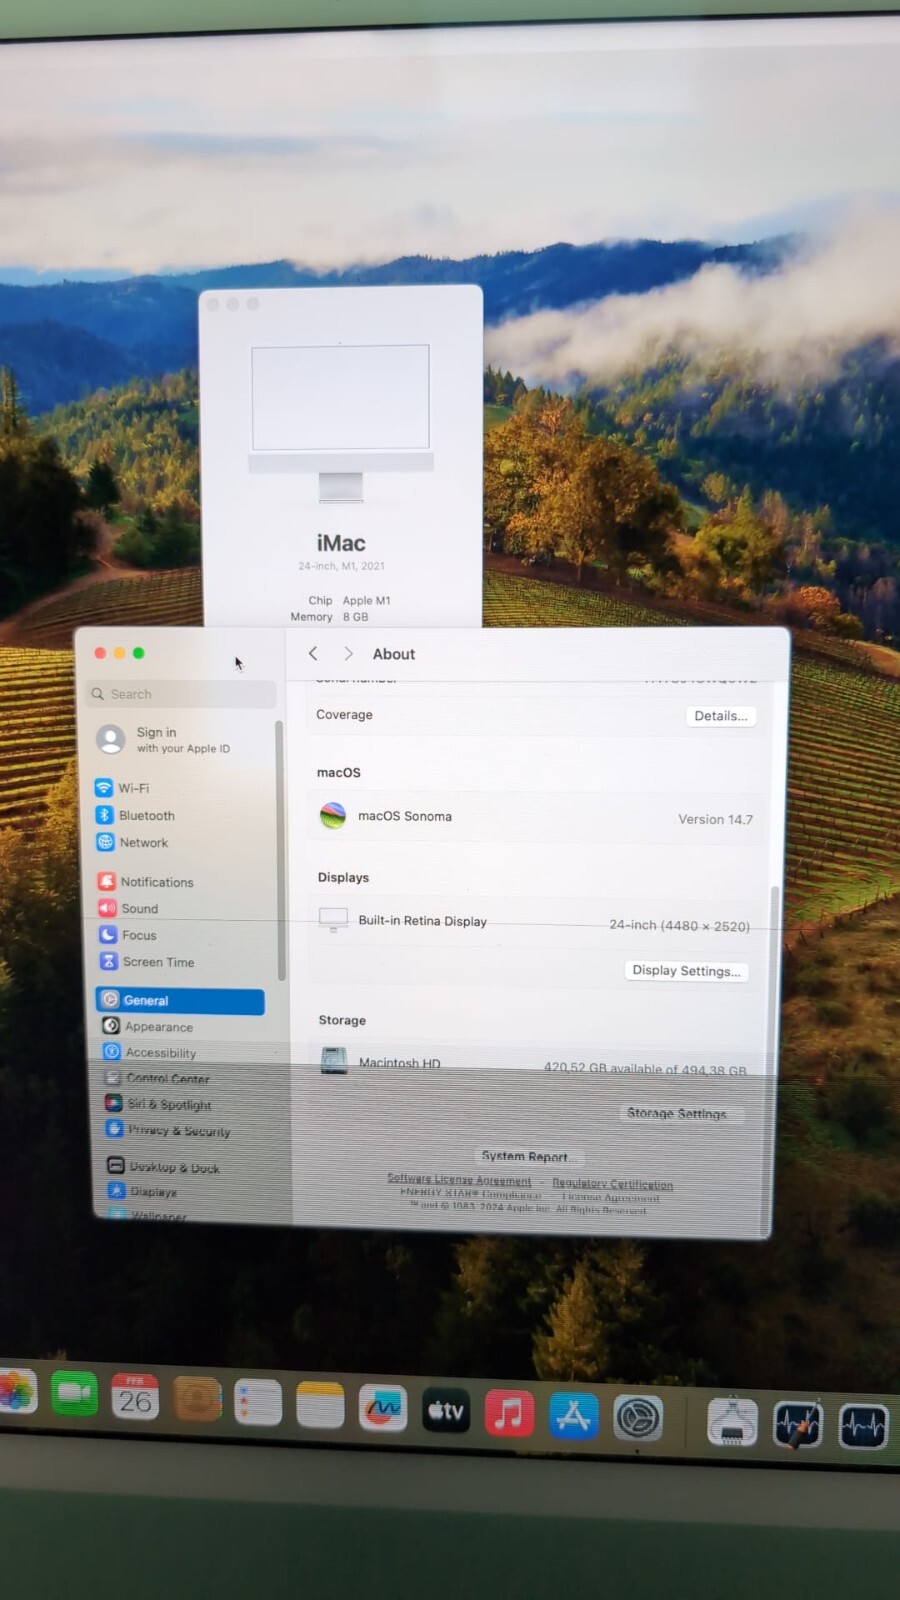Select General in the sidebar
This screenshot has width=900, height=1600.
pos(180,1000)
